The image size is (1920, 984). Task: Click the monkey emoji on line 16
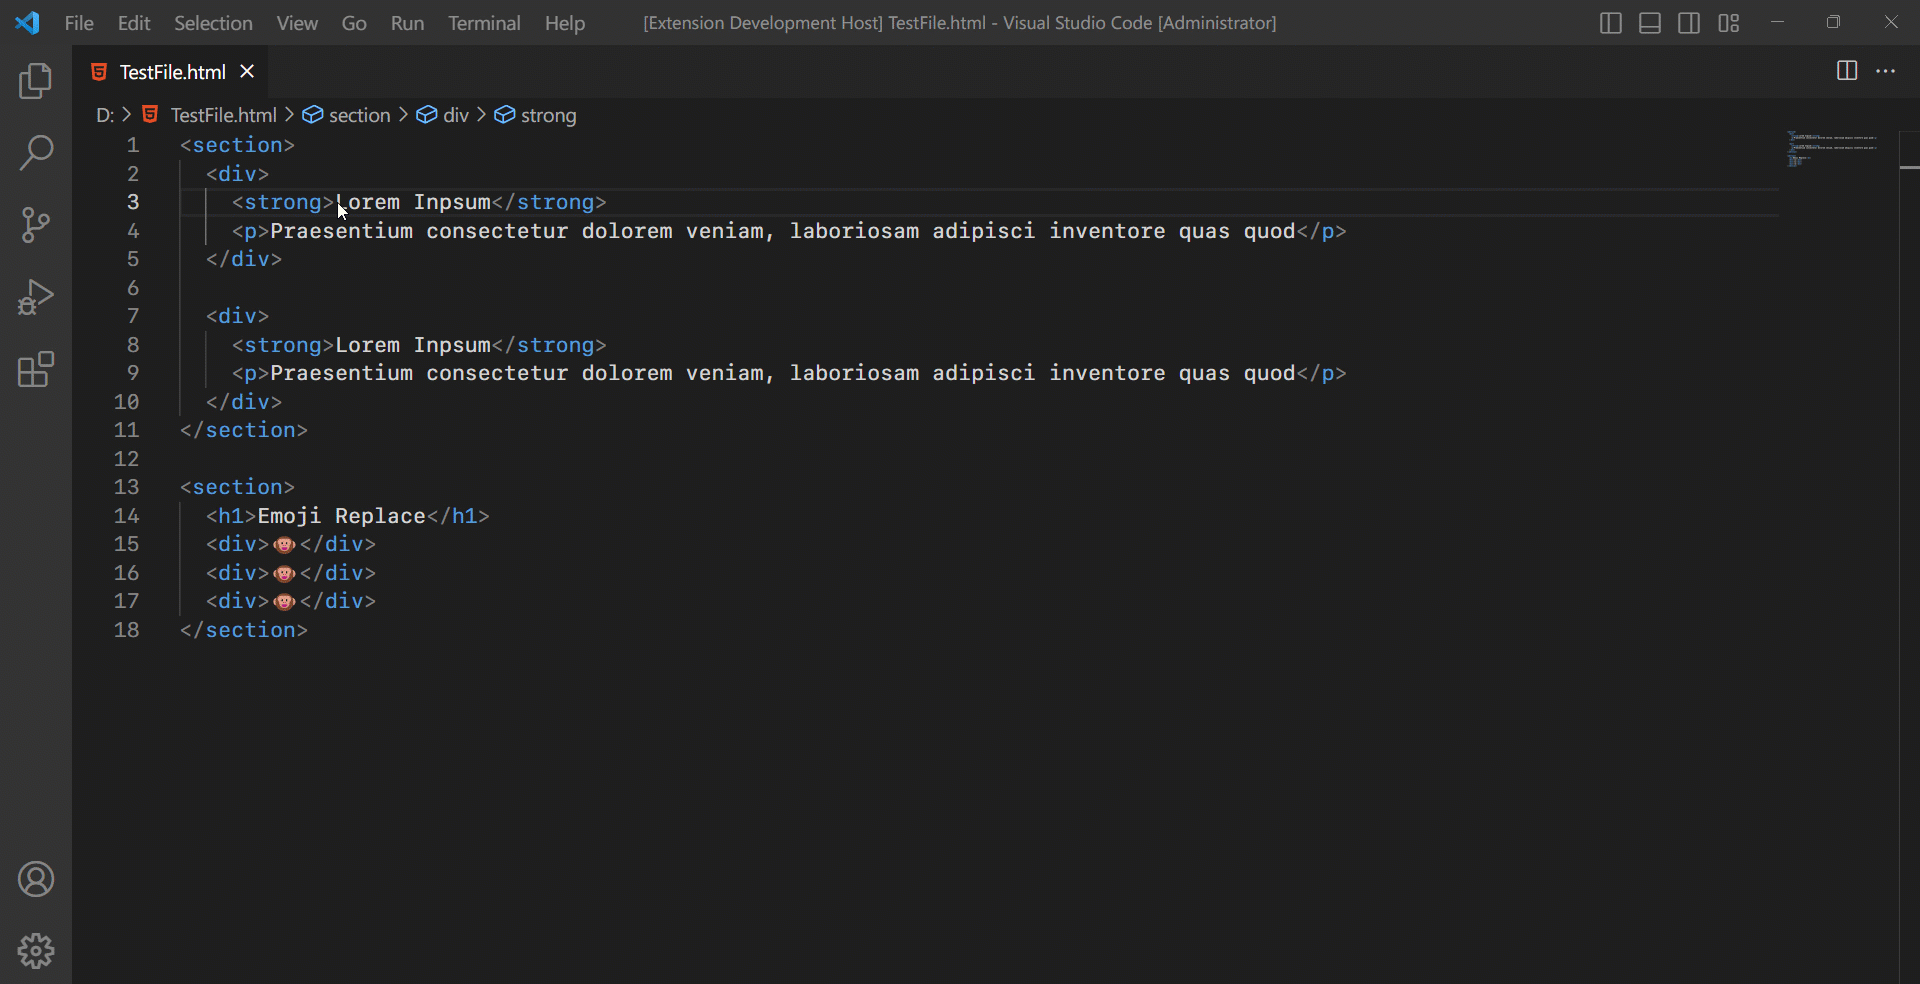(x=284, y=573)
